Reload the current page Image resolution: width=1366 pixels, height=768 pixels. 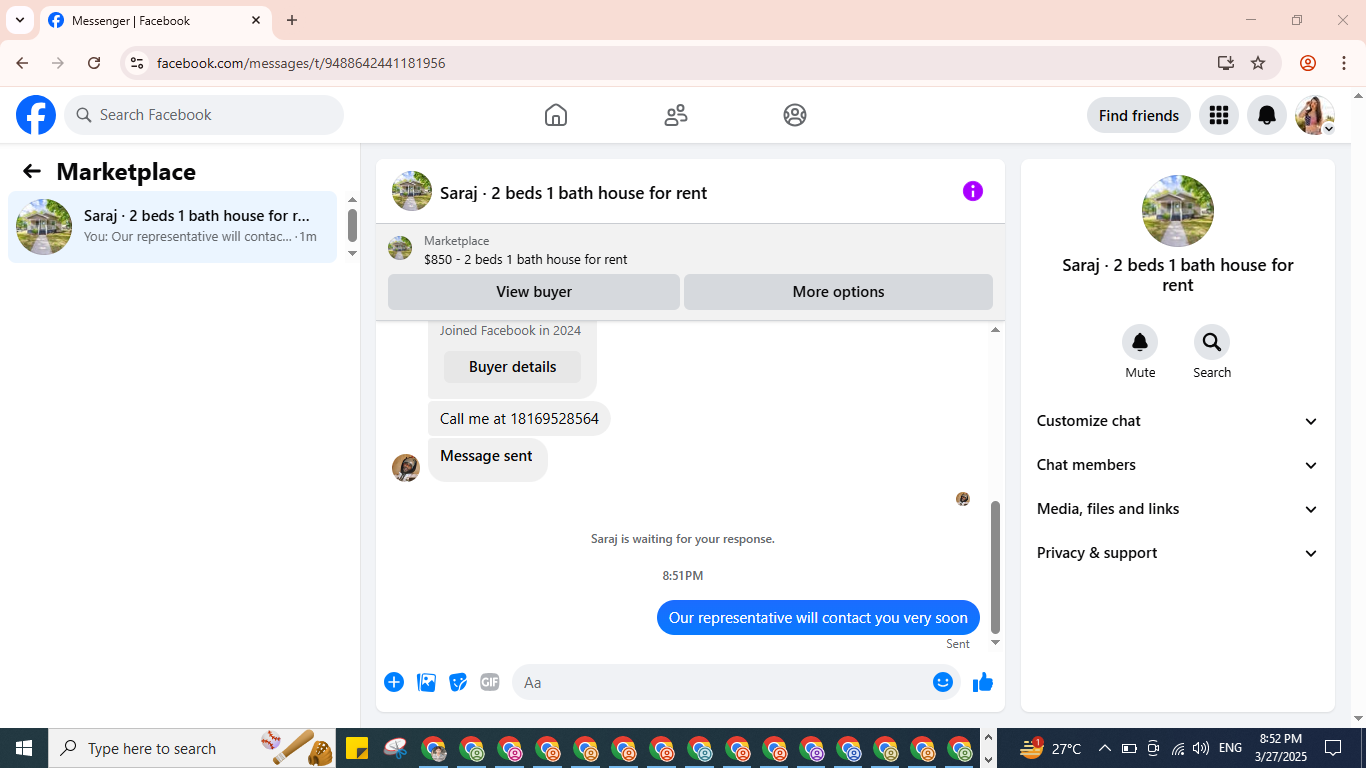pos(94,63)
